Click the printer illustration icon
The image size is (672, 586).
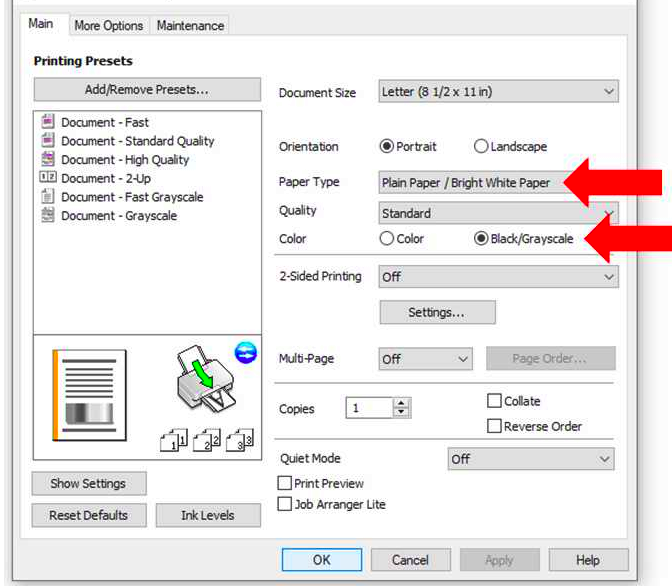203,381
